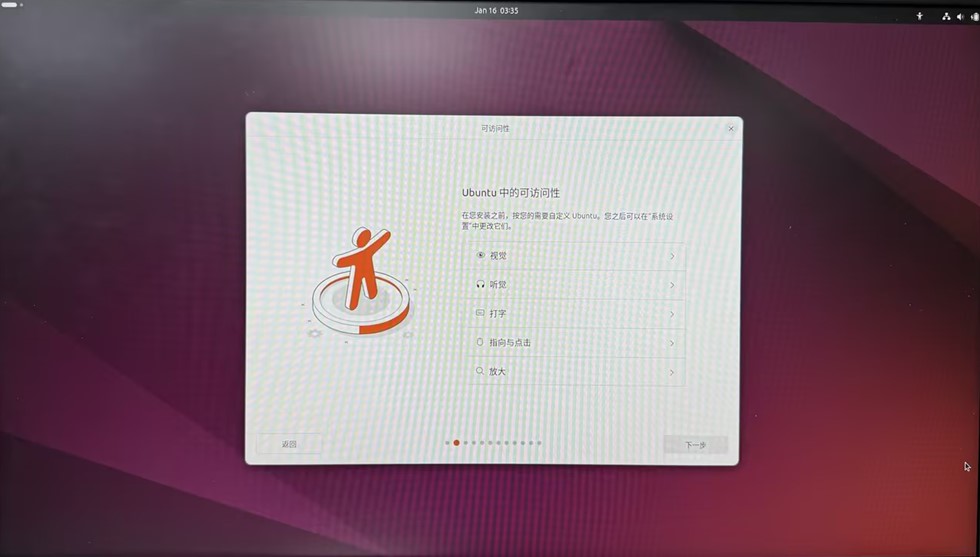Click the volume speaker icon in the top bar

960,17
